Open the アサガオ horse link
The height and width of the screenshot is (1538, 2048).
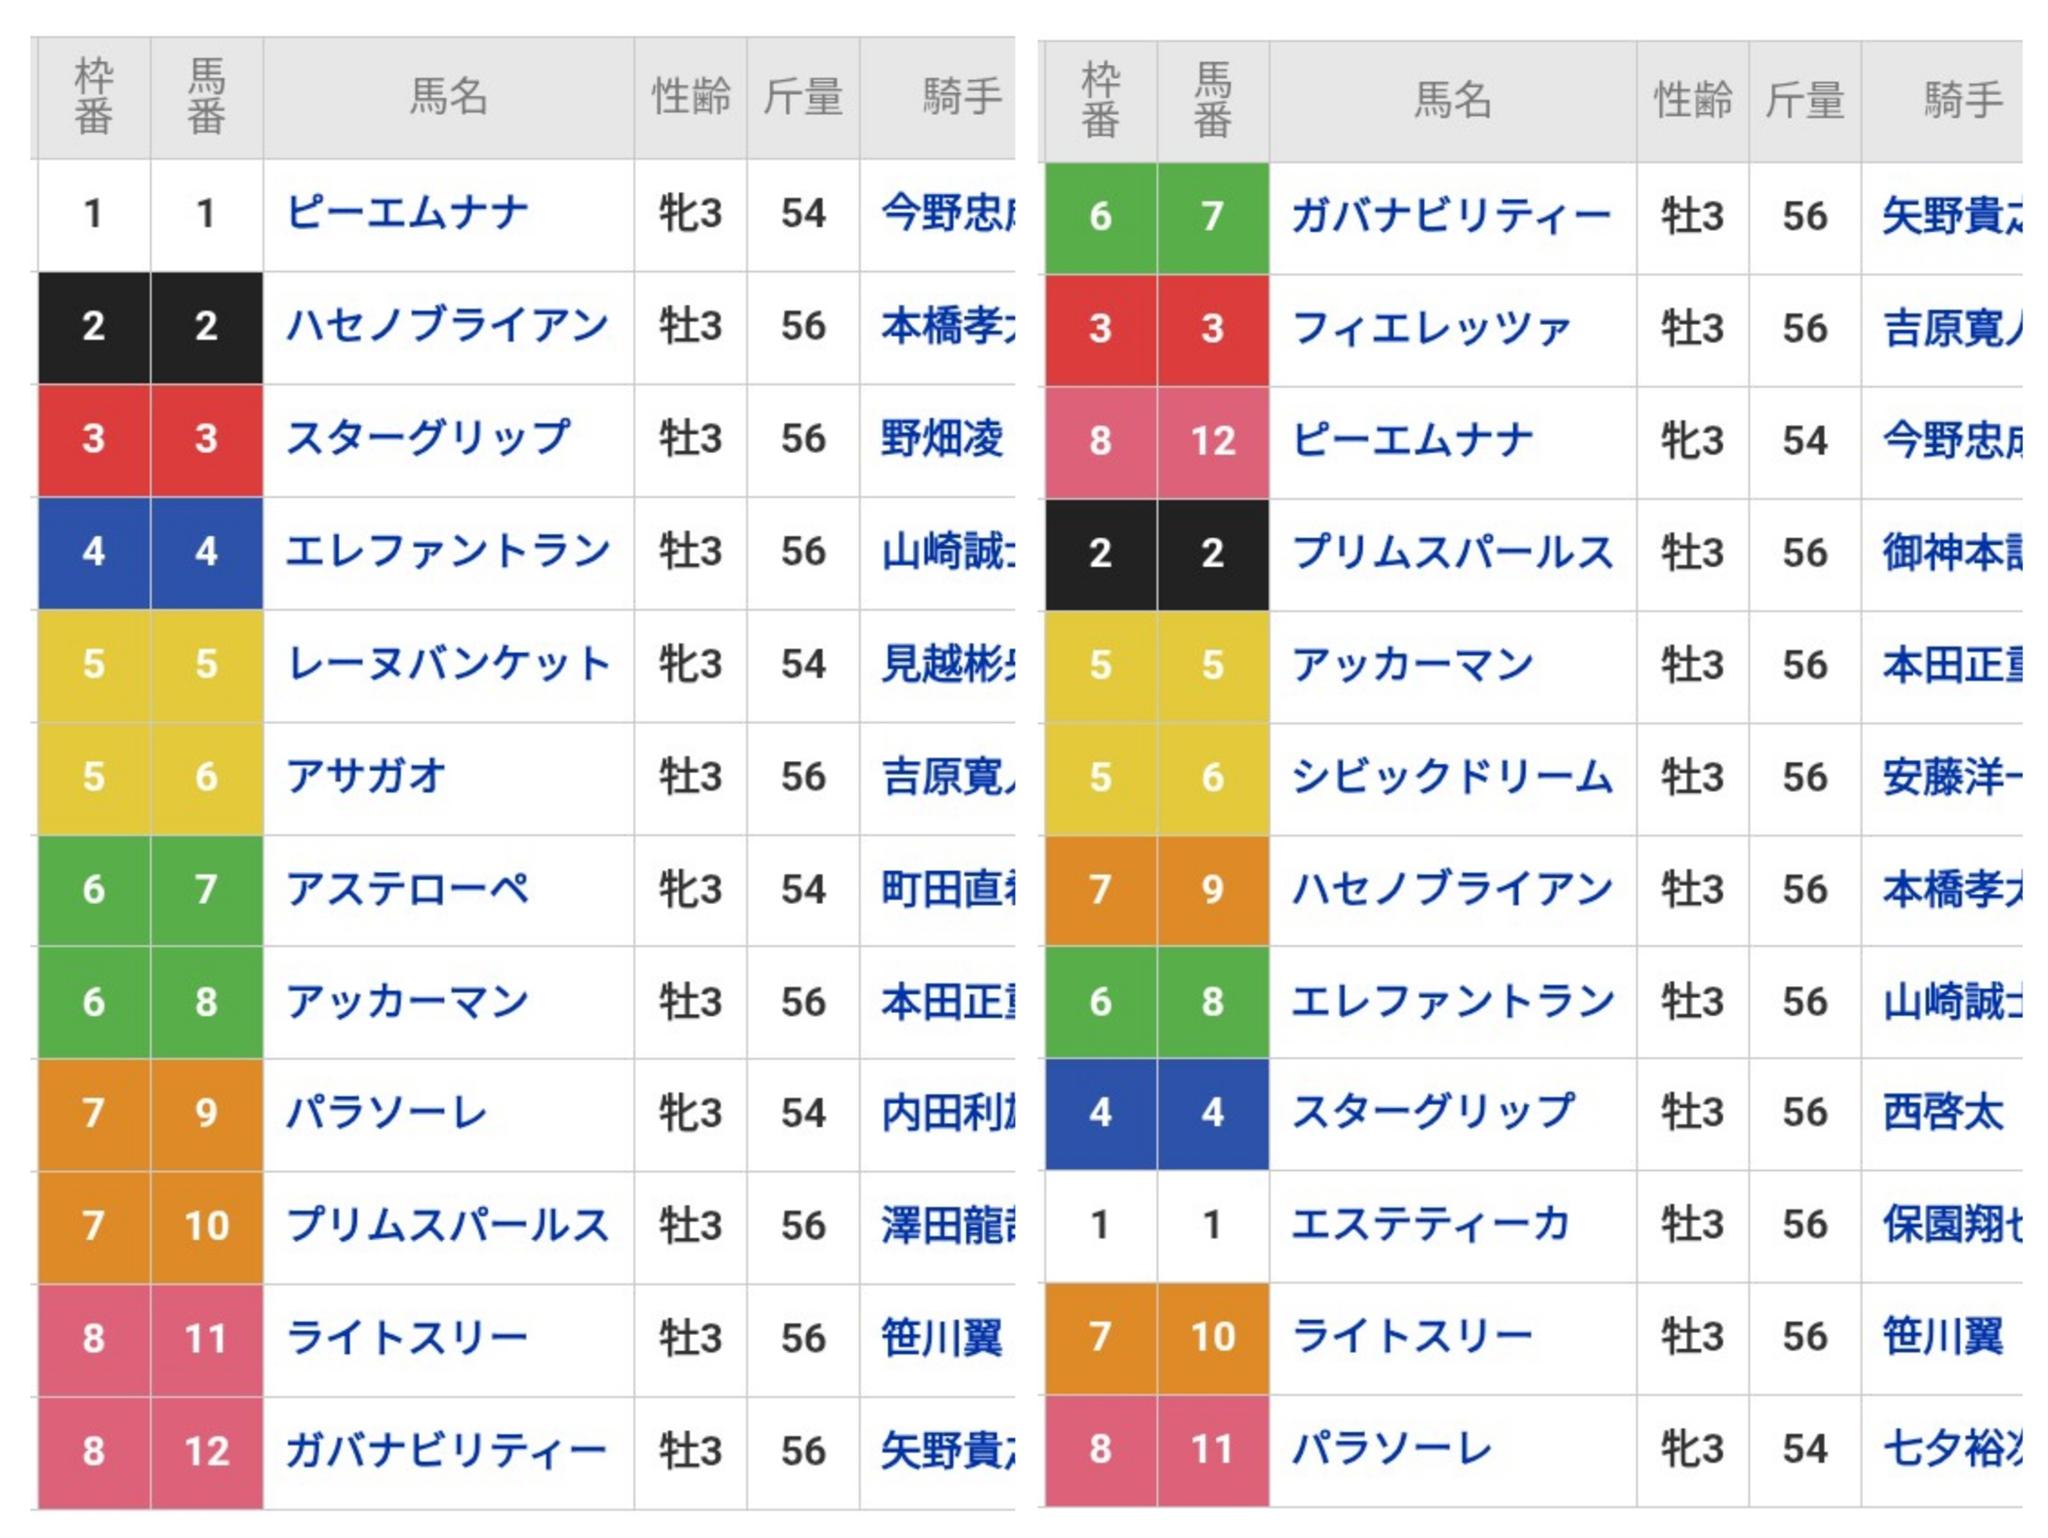point(366,777)
